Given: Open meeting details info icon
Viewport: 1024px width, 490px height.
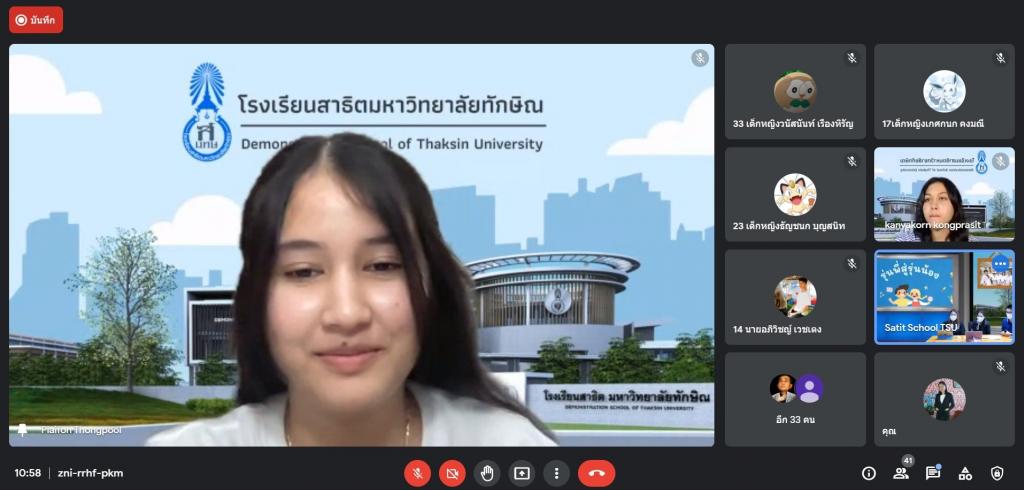Looking at the screenshot, I should (869, 473).
